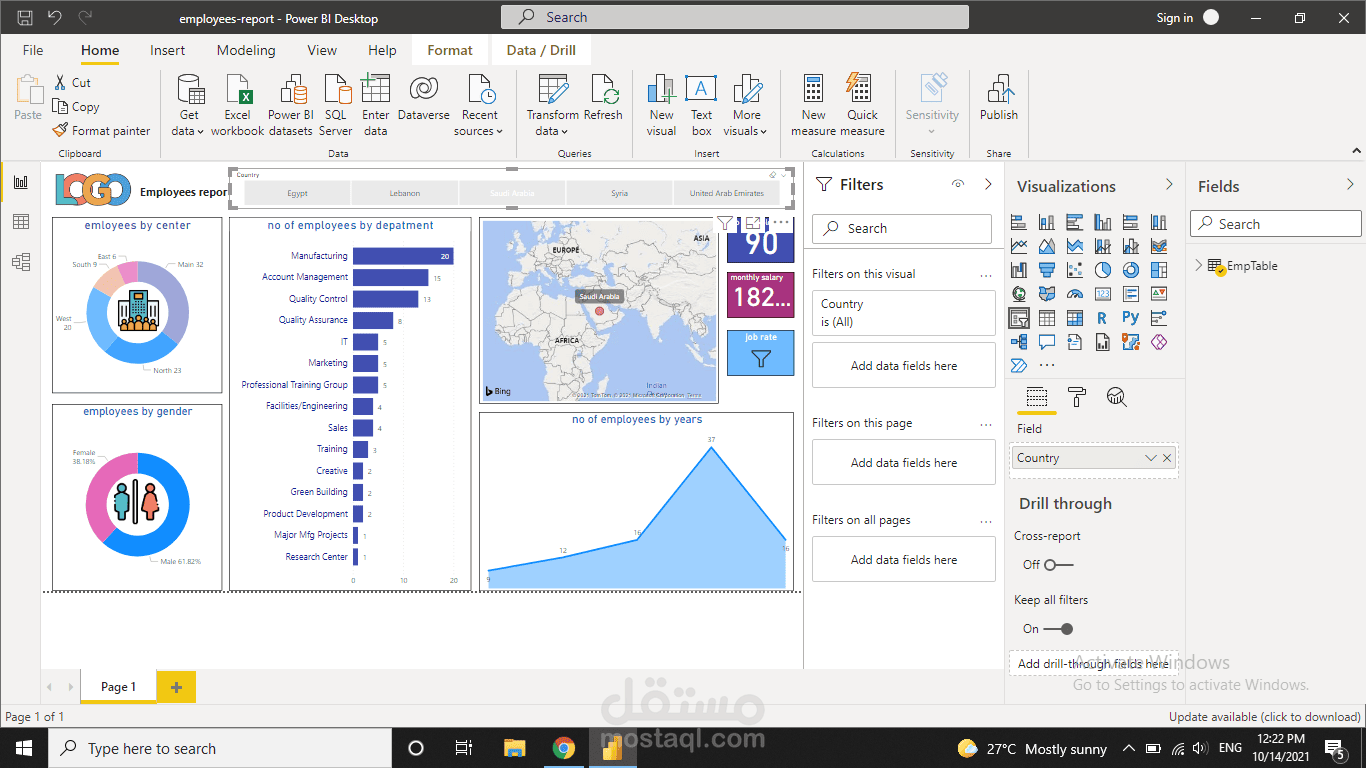Screen dimensions: 1366x768
Task: Click Egypt in Country slicer
Action: pyautogui.click(x=297, y=193)
